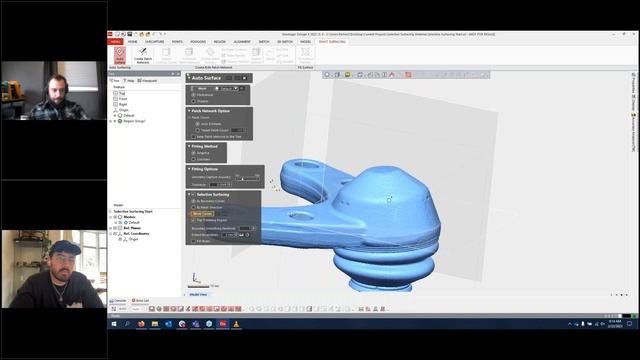Open Microsoft Teams from the taskbar
The image size is (640, 360).
[x=196, y=324]
